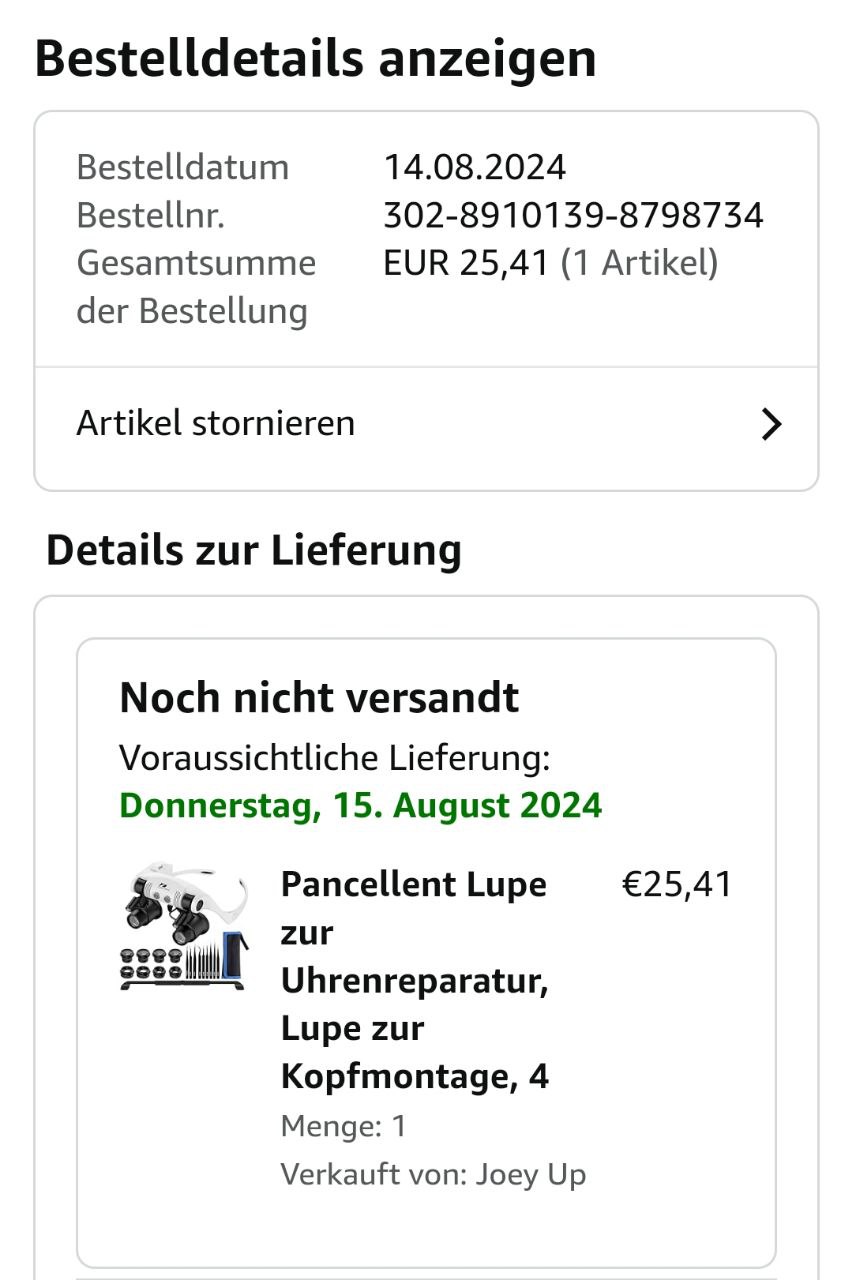Tap the green Donnerstag, 15. August 2024 date
This screenshot has width=852, height=1280.
[360, 805]
